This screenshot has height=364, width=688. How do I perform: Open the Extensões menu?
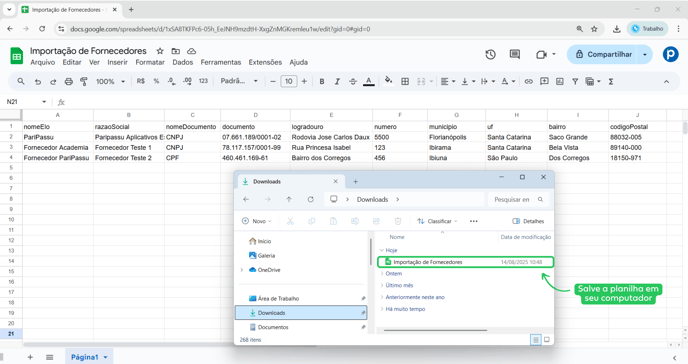click(265, 62)
